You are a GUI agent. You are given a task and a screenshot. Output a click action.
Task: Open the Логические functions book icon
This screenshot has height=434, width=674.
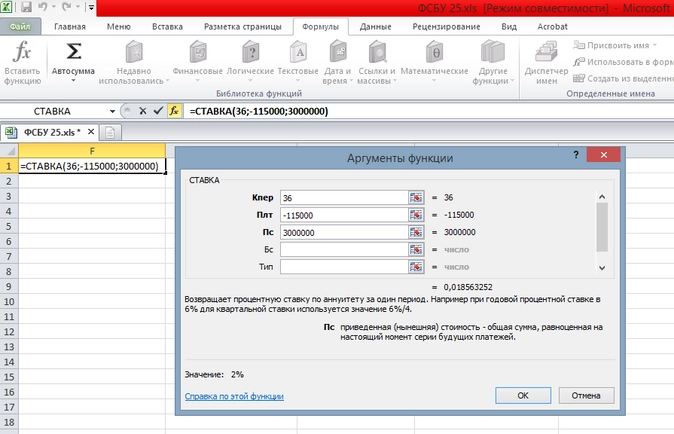[x=250, y=52]
